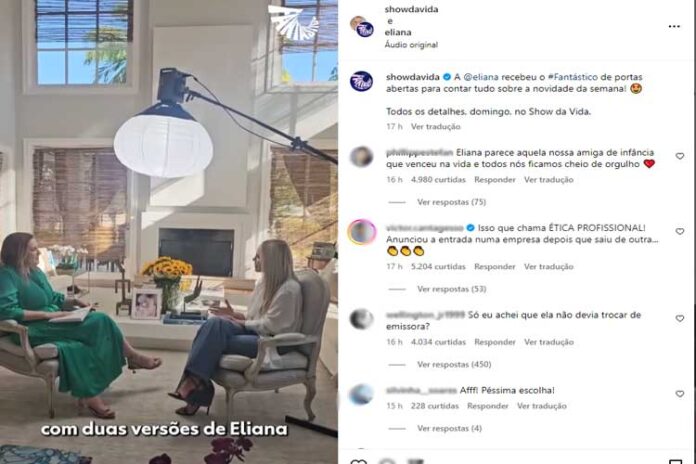
Task: Open the @eliana mention in caption
Action: [x=481, y=77]
